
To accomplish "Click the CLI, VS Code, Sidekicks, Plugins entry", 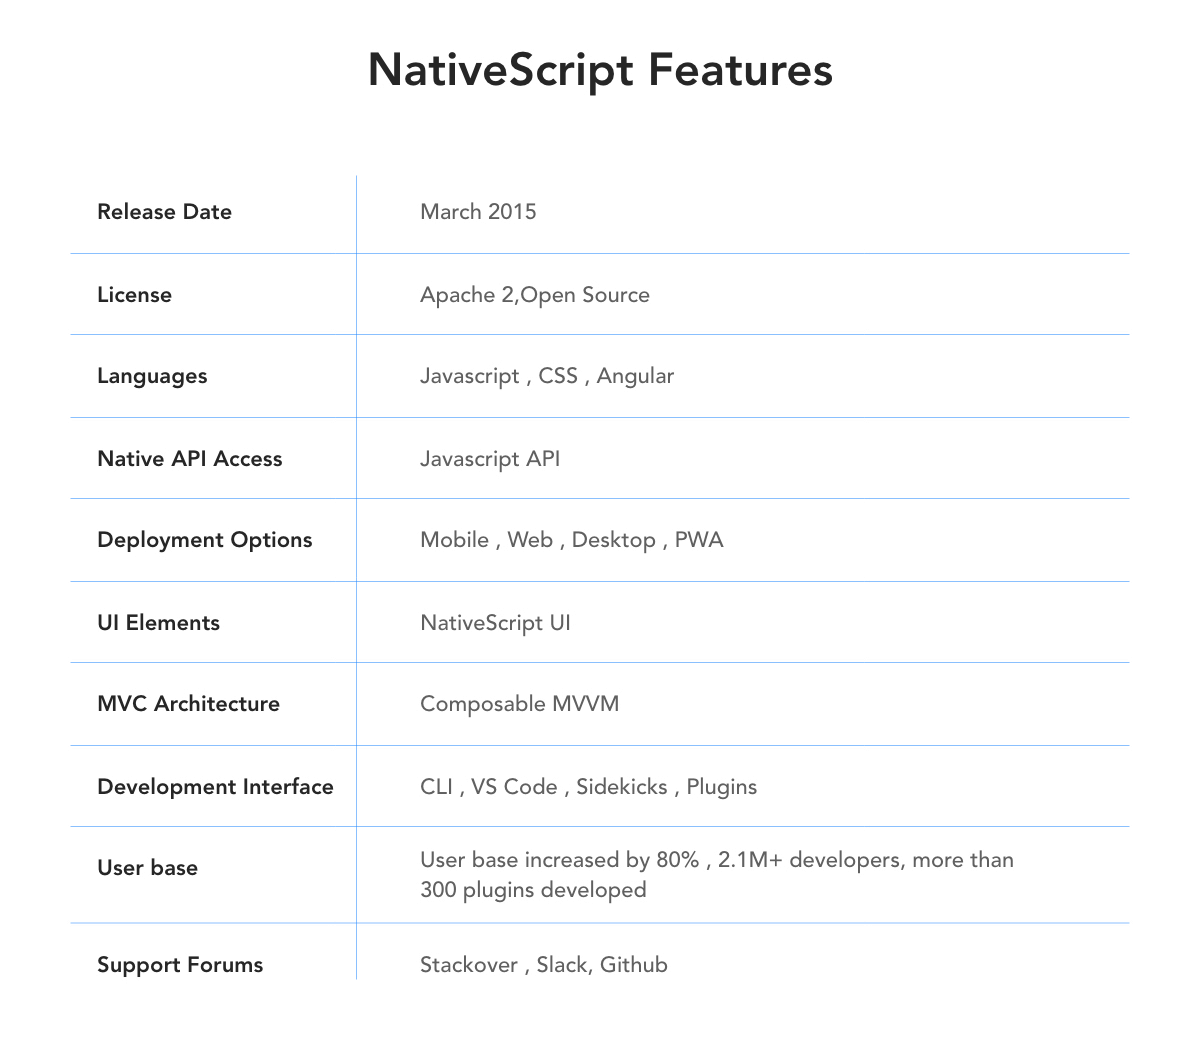I will coord(588,787).
